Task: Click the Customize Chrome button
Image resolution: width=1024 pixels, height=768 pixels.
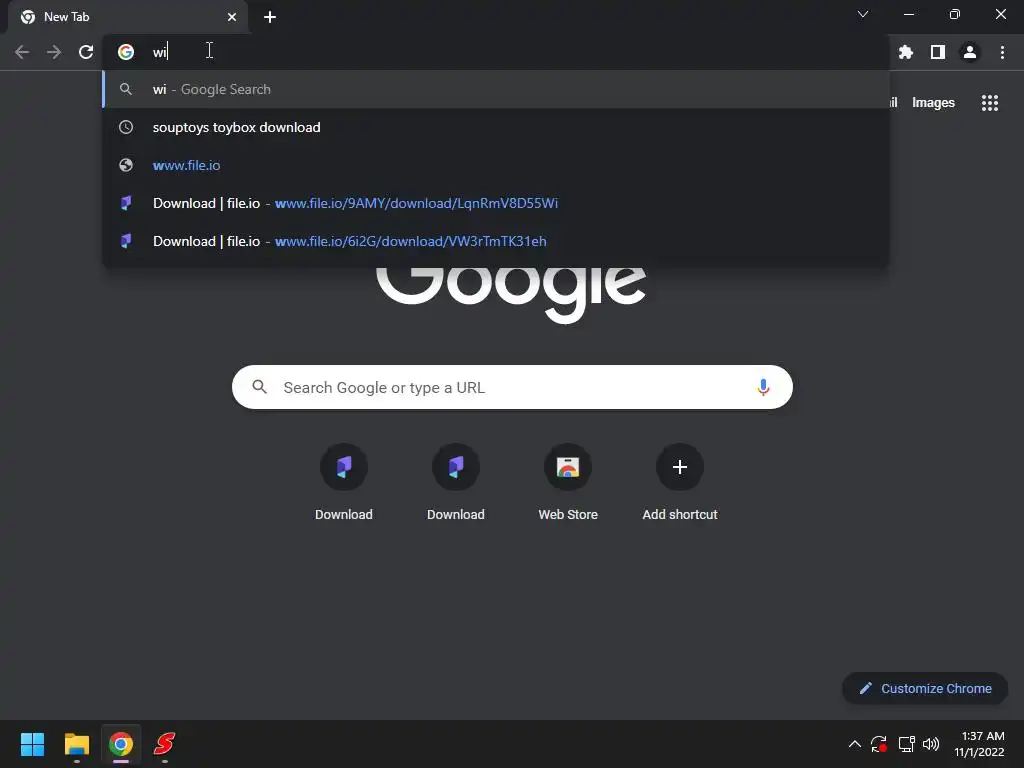Action: 925,688
